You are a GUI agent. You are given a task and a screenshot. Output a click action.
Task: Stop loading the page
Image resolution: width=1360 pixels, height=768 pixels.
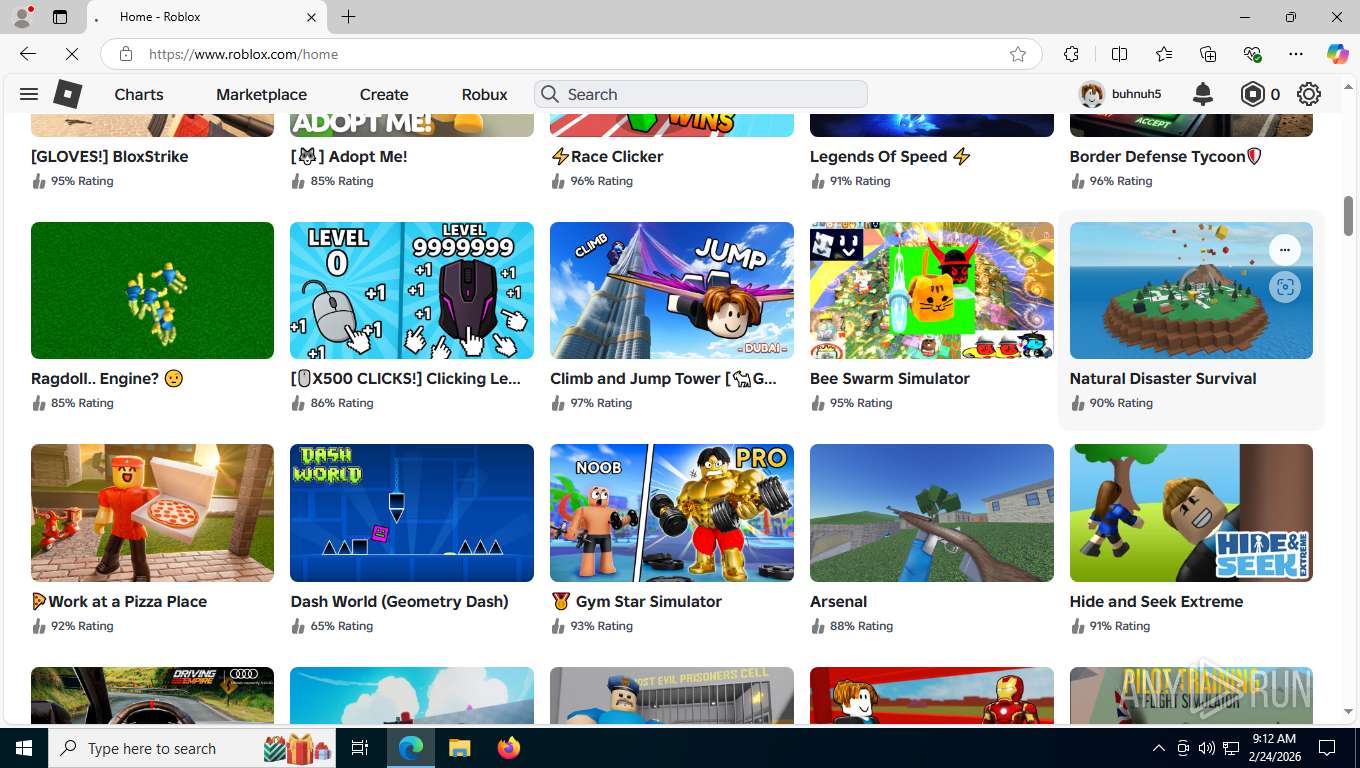(71, 54)
